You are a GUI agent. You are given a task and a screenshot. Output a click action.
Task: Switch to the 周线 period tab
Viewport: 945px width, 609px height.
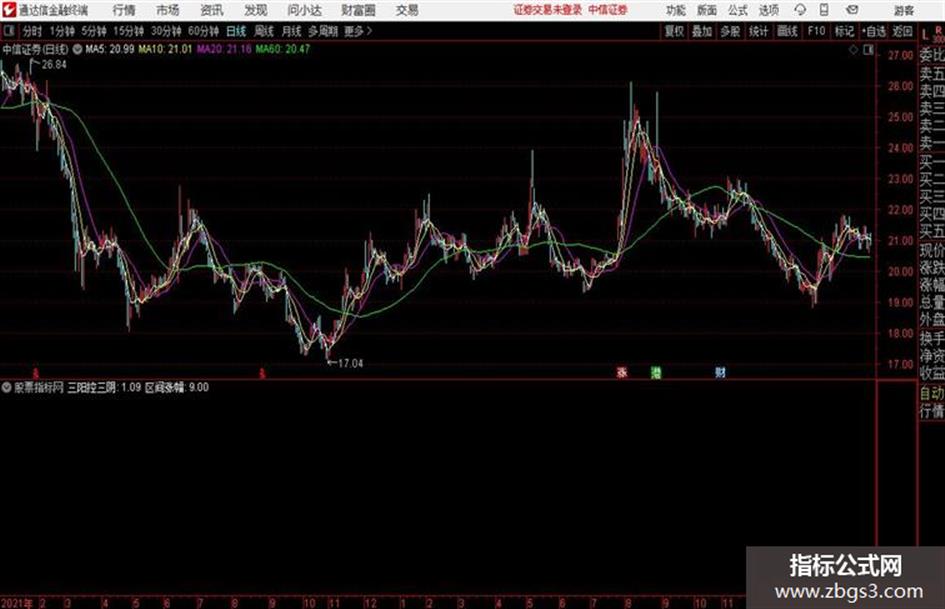click(264, 31)
